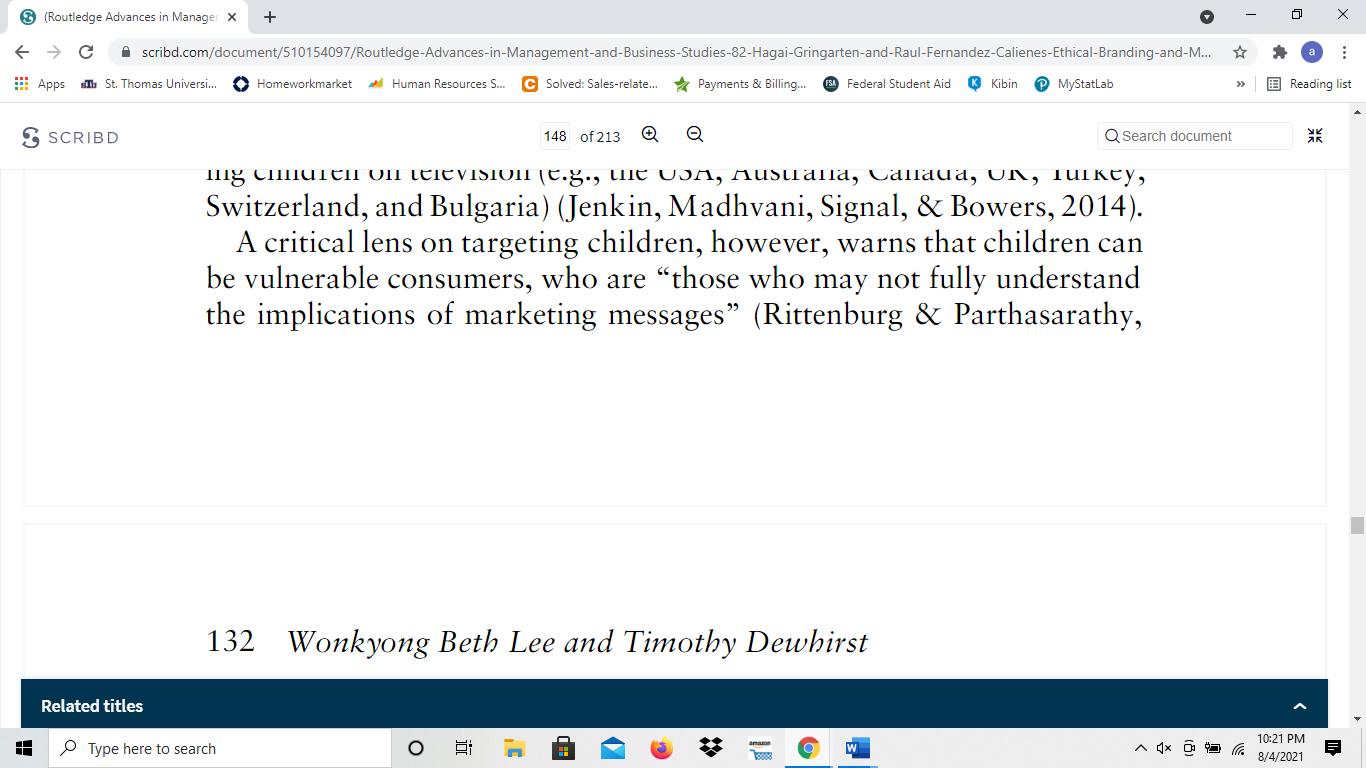
Task: Open the Apps bookmark shortcut
Action: click(x=41, y=84)
